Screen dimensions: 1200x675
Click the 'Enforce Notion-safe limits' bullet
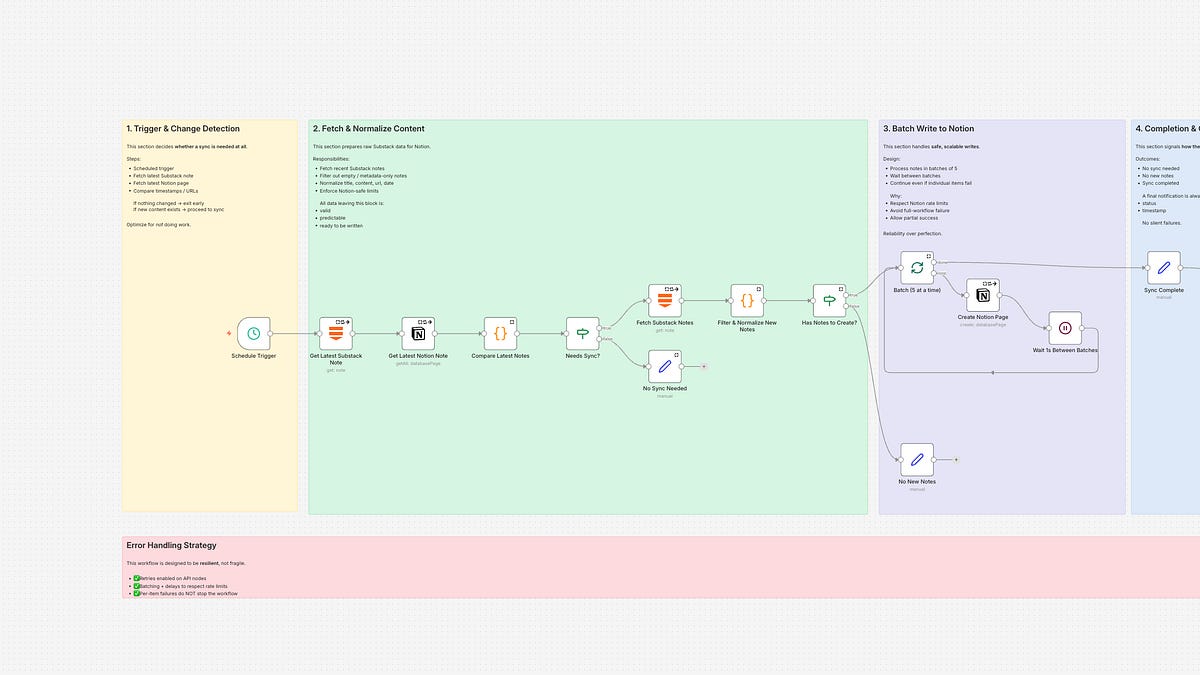[350, 190]
